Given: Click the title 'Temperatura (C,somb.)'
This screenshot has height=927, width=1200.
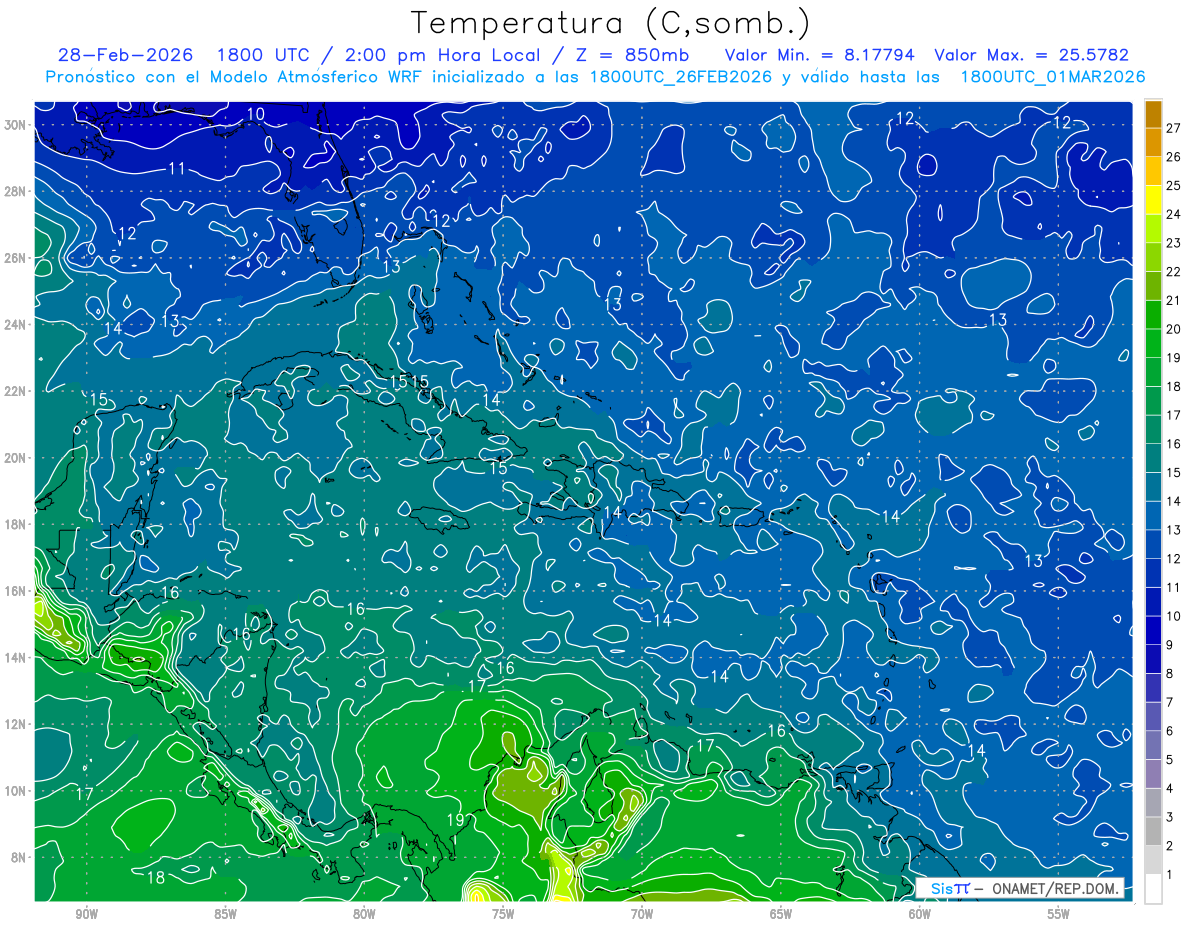Looking at the screenshot, I should point(611,23).
